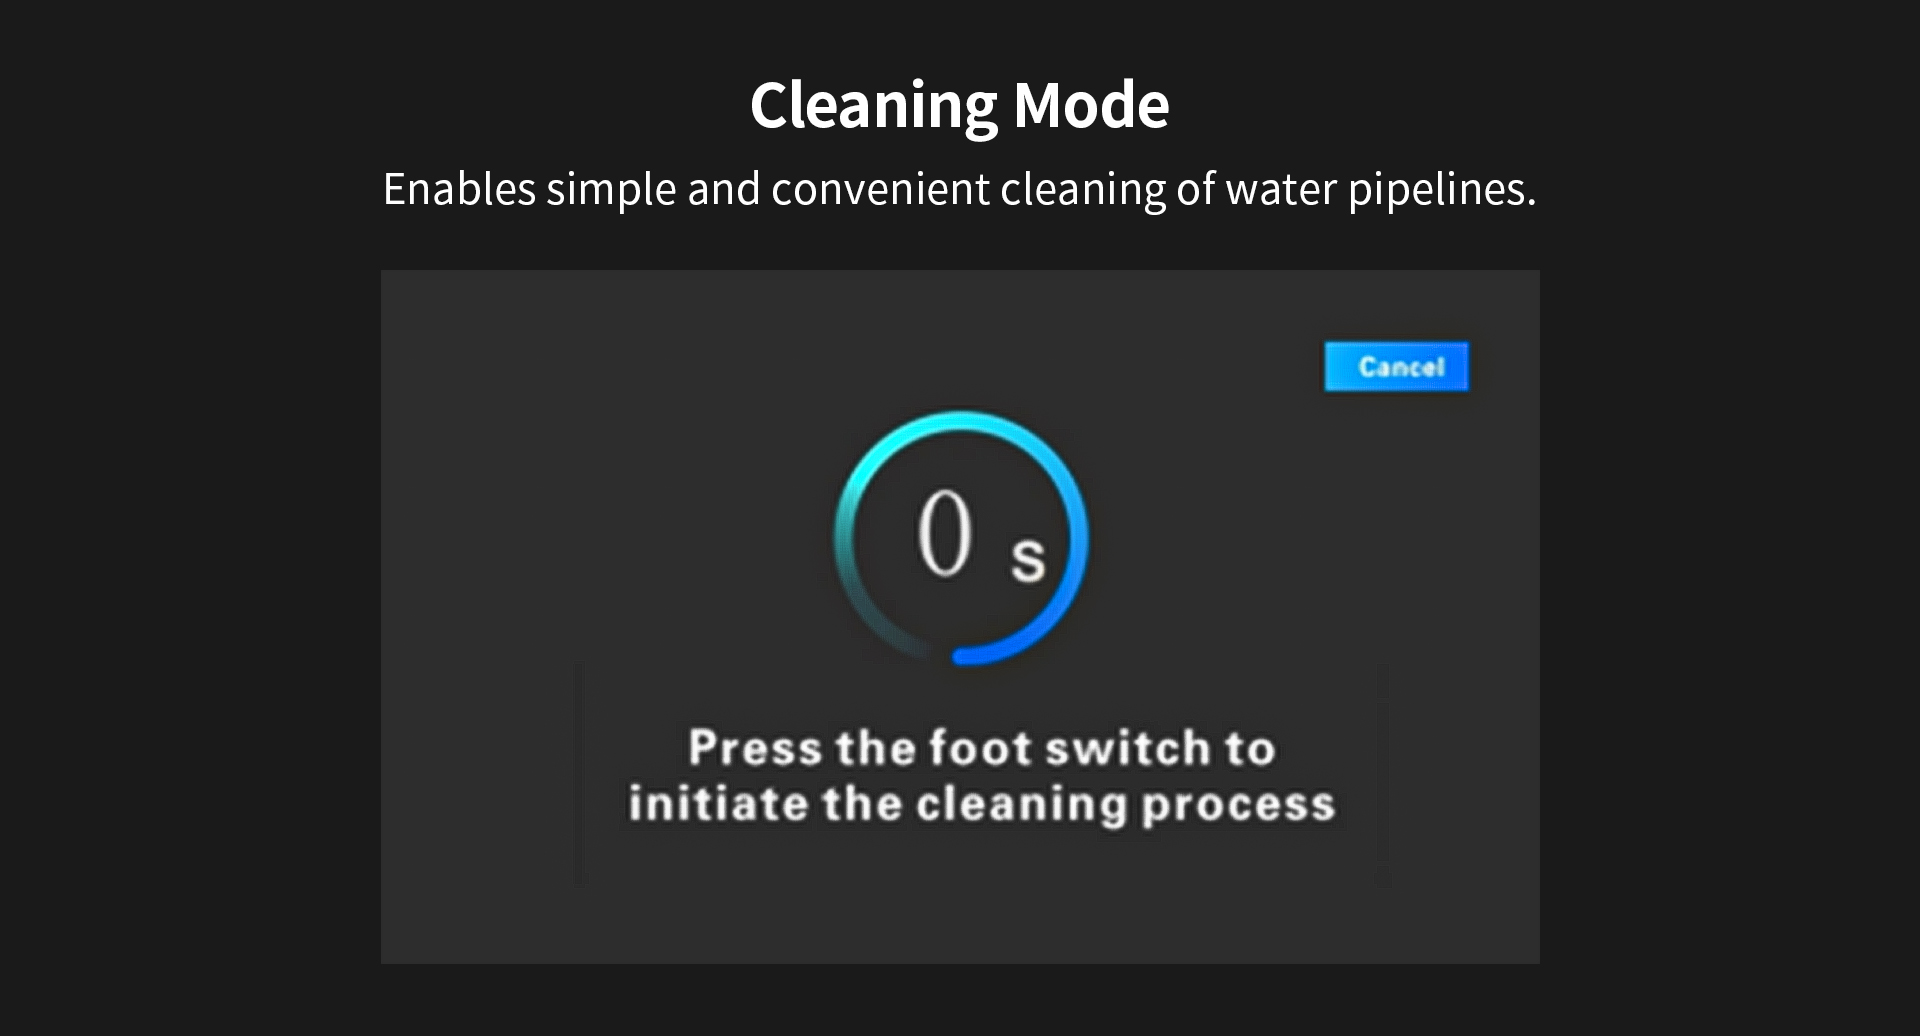Click the cyan top arc of the timer ring
The image size is (1920, 1036).
point(960,420)
